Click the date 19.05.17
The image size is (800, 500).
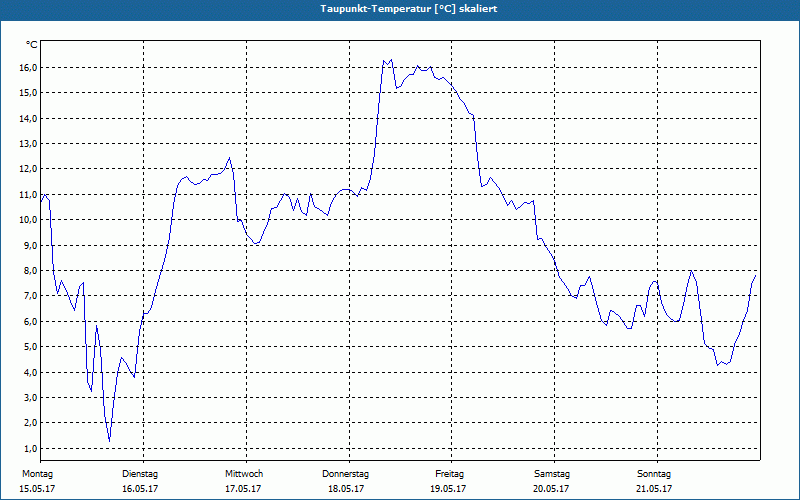click(x=448, y=489)
